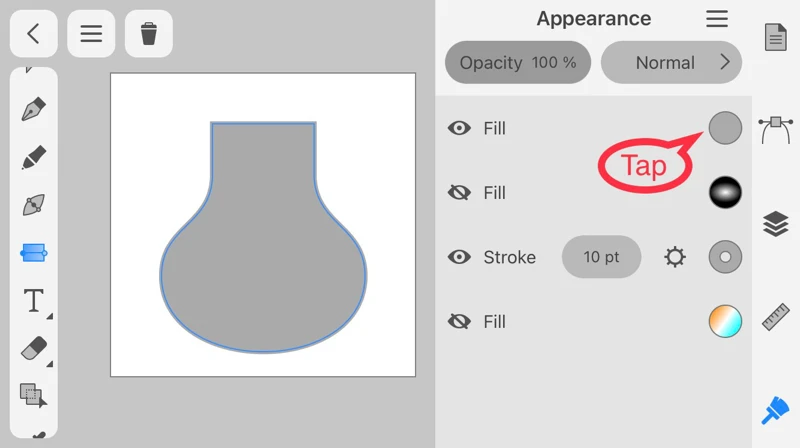
Task: Tap the gray Fill color swatch
Action: click(x=725, y=128)
